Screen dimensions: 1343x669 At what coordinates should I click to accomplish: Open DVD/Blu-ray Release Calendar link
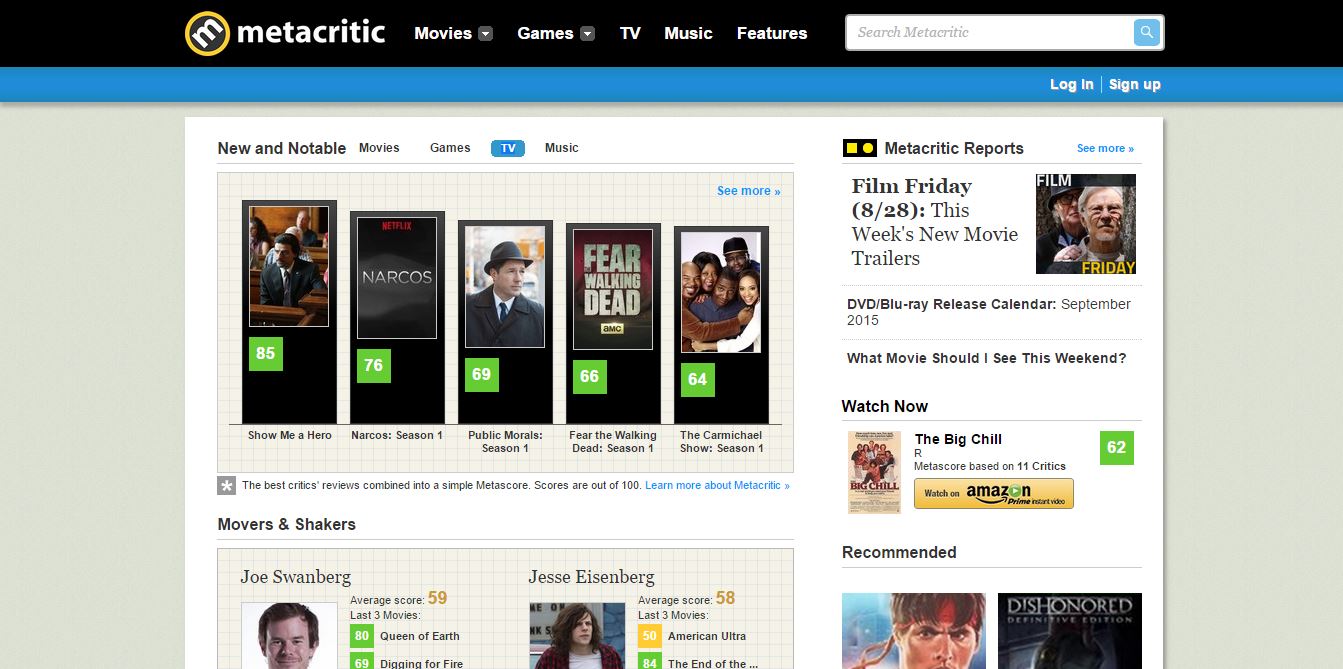989,312
